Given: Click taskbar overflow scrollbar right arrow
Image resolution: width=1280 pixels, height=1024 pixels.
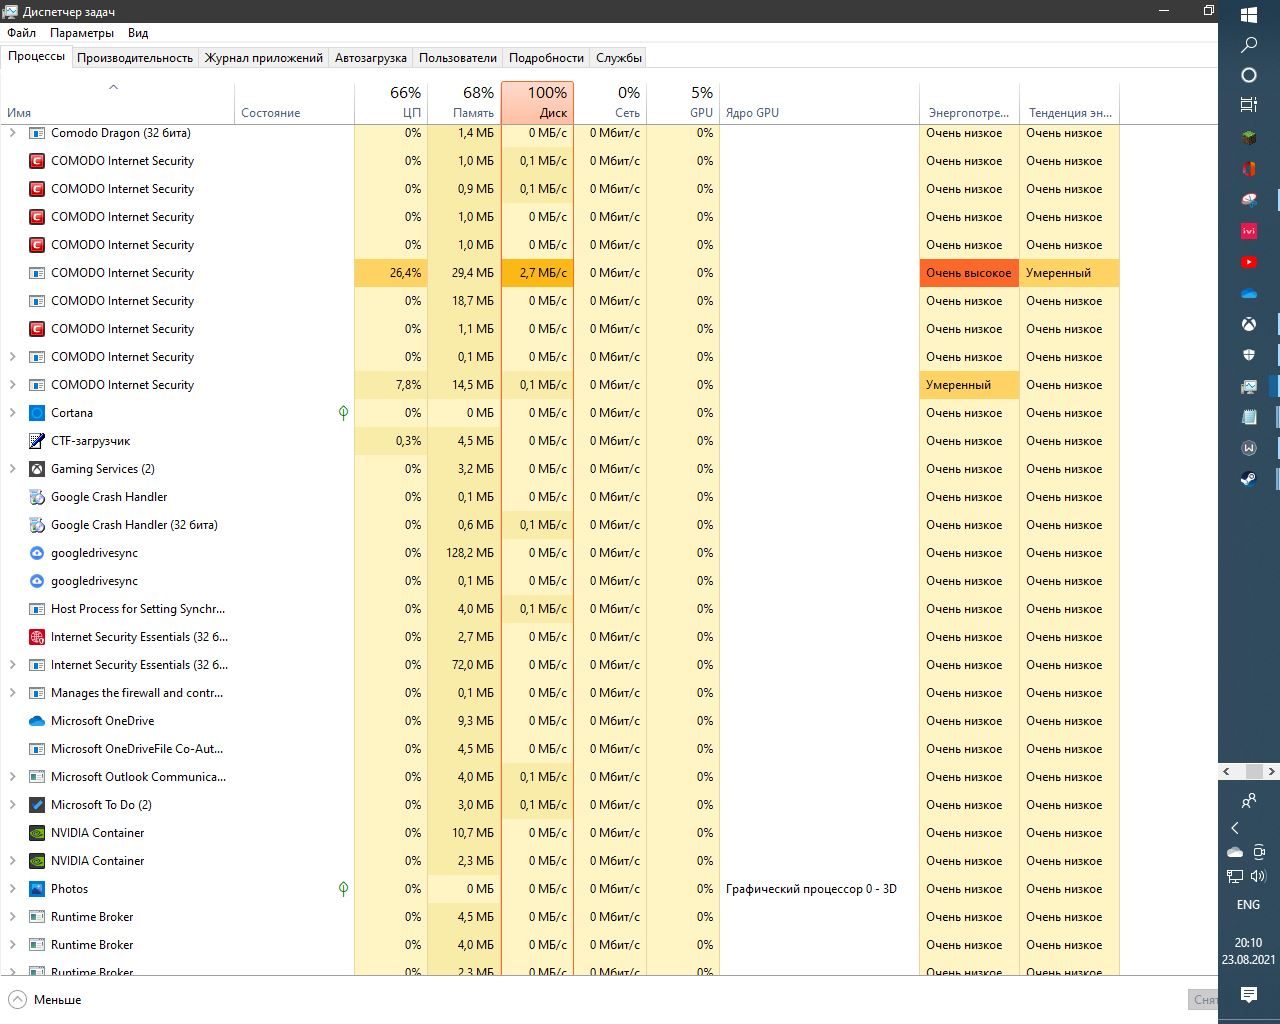Looking at the screenshot, I should click(x=1271, y=771).
